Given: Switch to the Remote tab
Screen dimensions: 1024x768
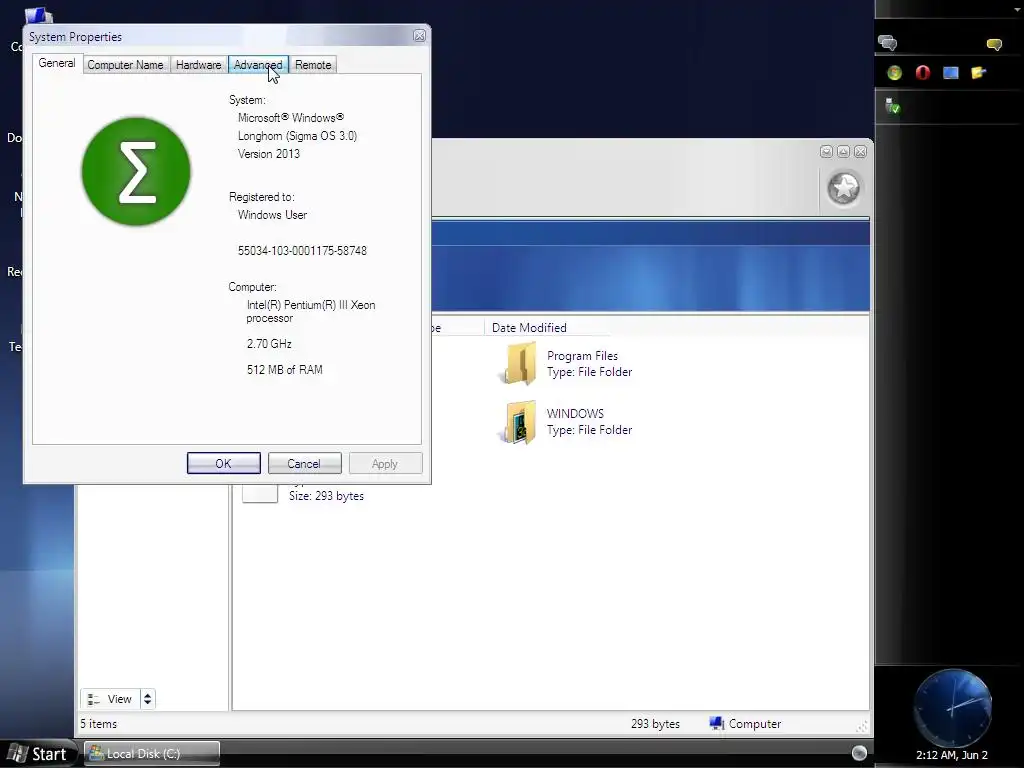Looking at the screenshot, I should coord(313,65).
